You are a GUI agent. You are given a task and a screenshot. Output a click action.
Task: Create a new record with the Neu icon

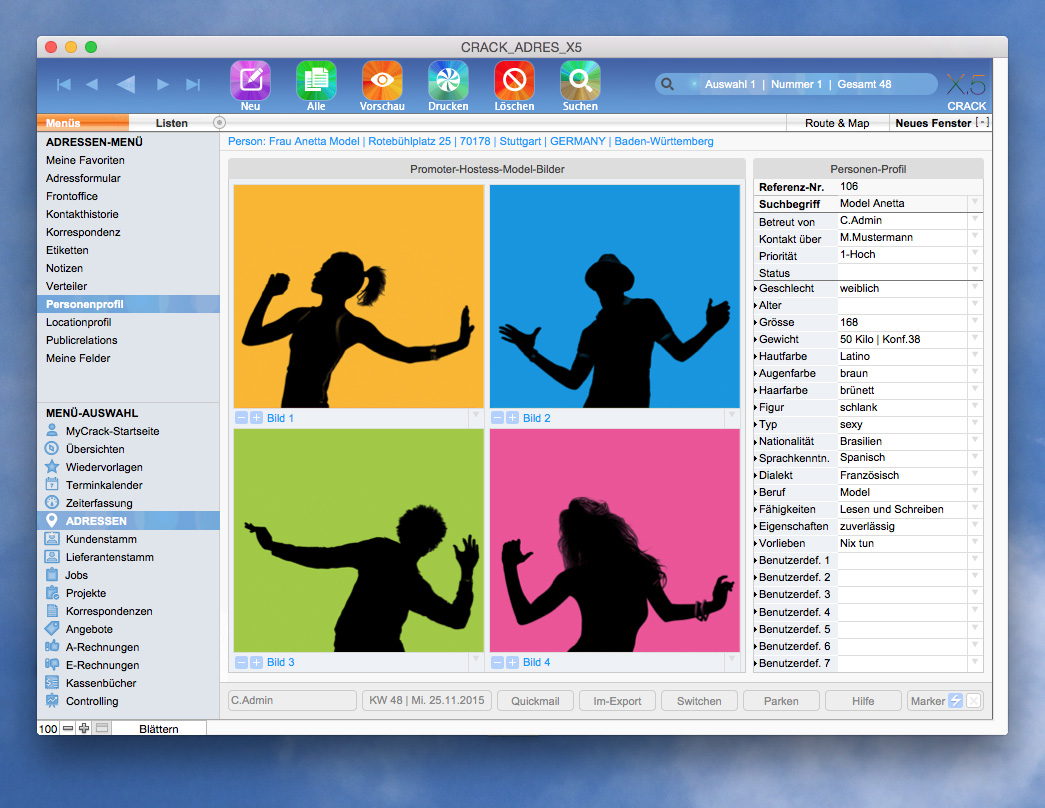(250, 83)
